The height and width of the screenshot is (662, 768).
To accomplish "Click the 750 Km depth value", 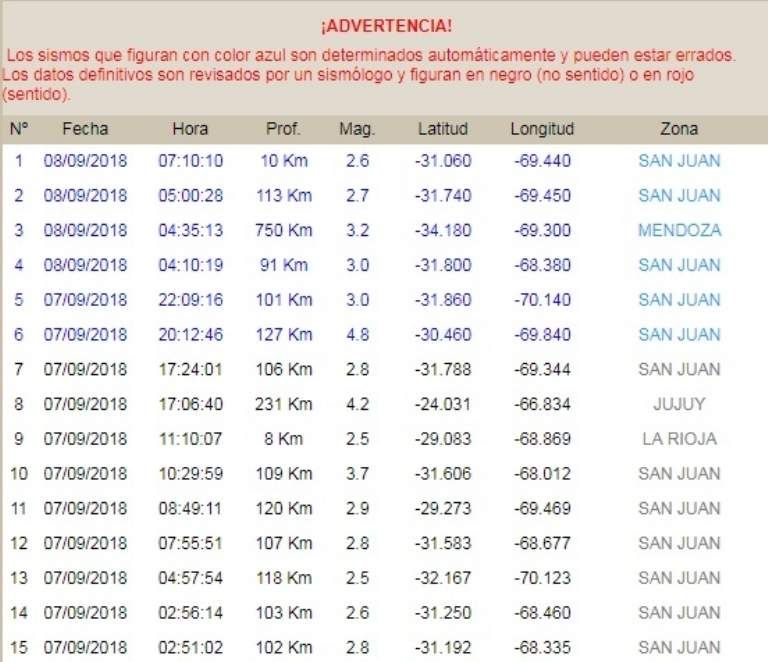I will [x=283, y=230].
